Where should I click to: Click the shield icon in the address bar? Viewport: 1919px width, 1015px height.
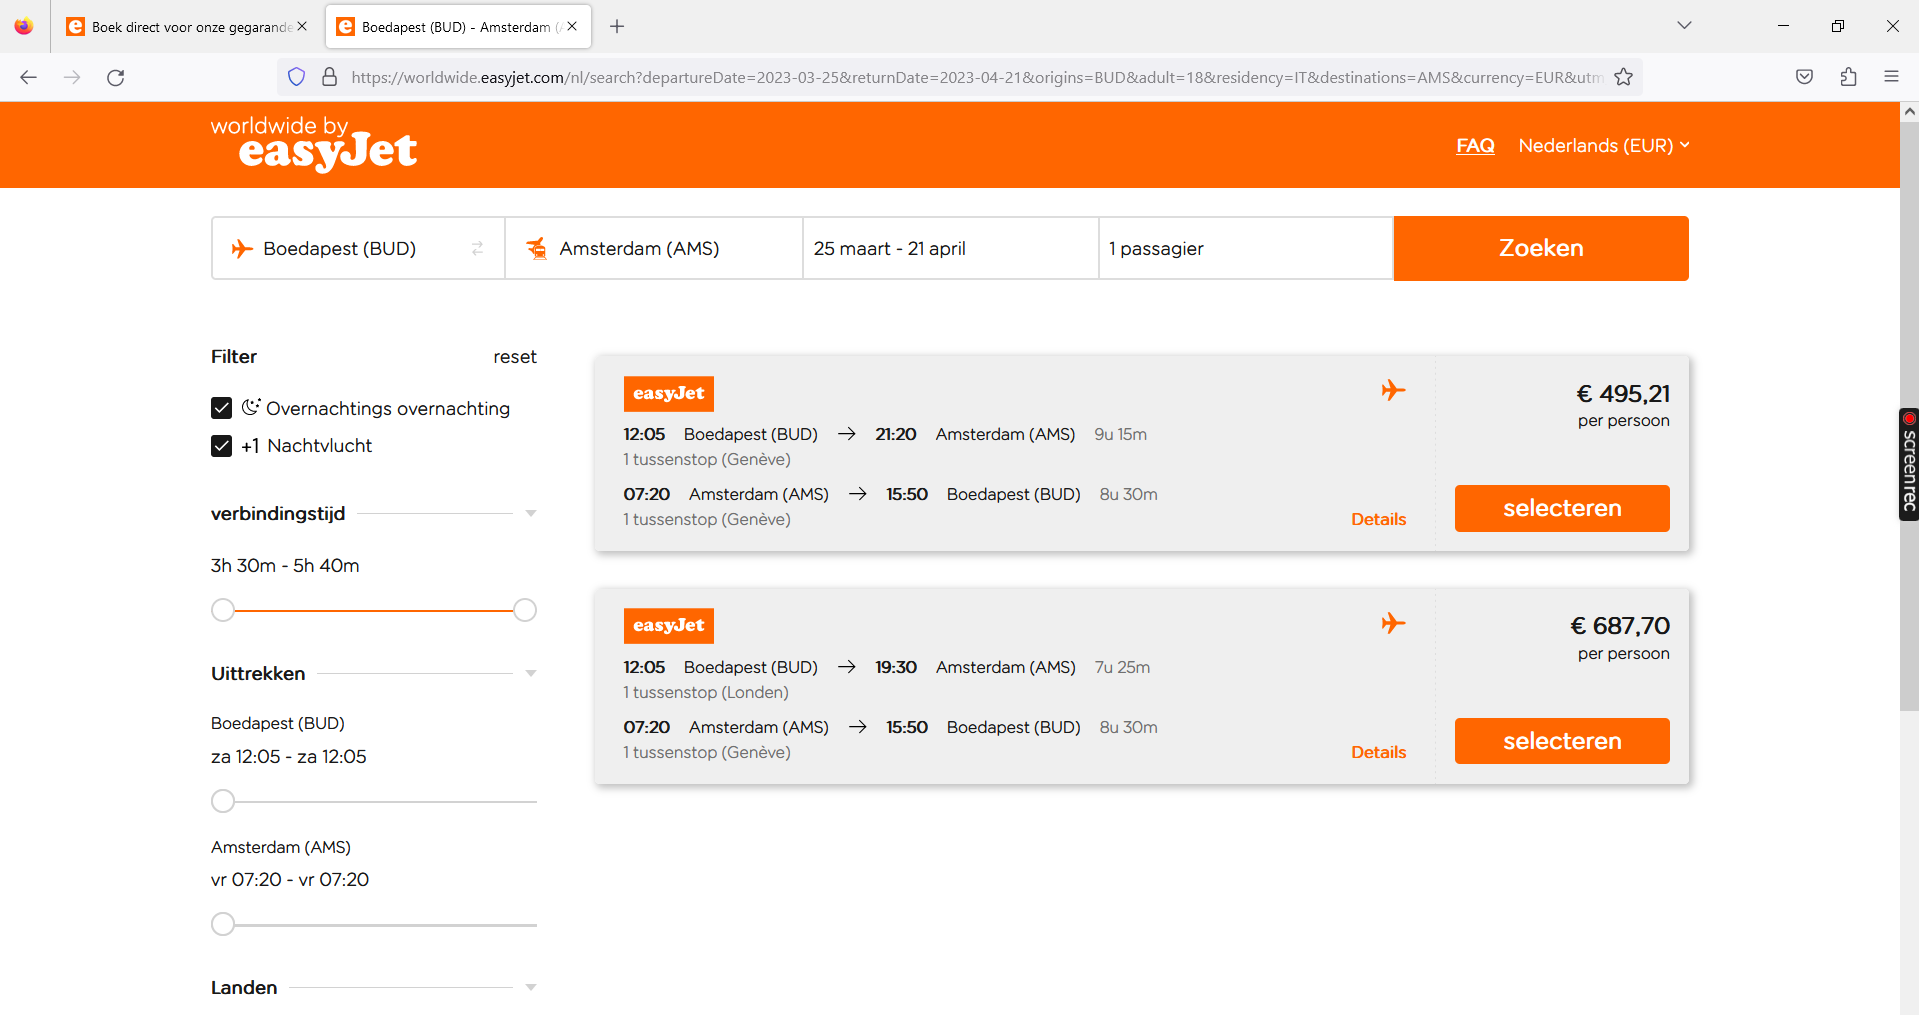296,76
